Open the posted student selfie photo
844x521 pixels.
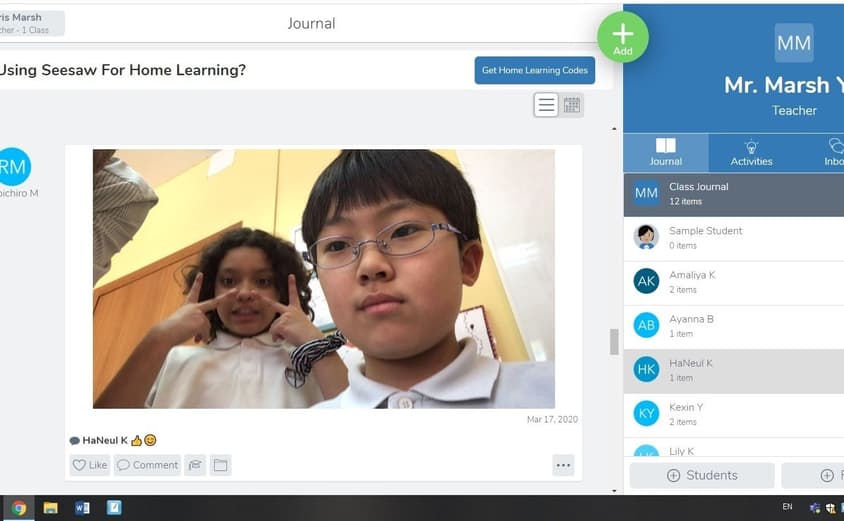click(323, 278)
